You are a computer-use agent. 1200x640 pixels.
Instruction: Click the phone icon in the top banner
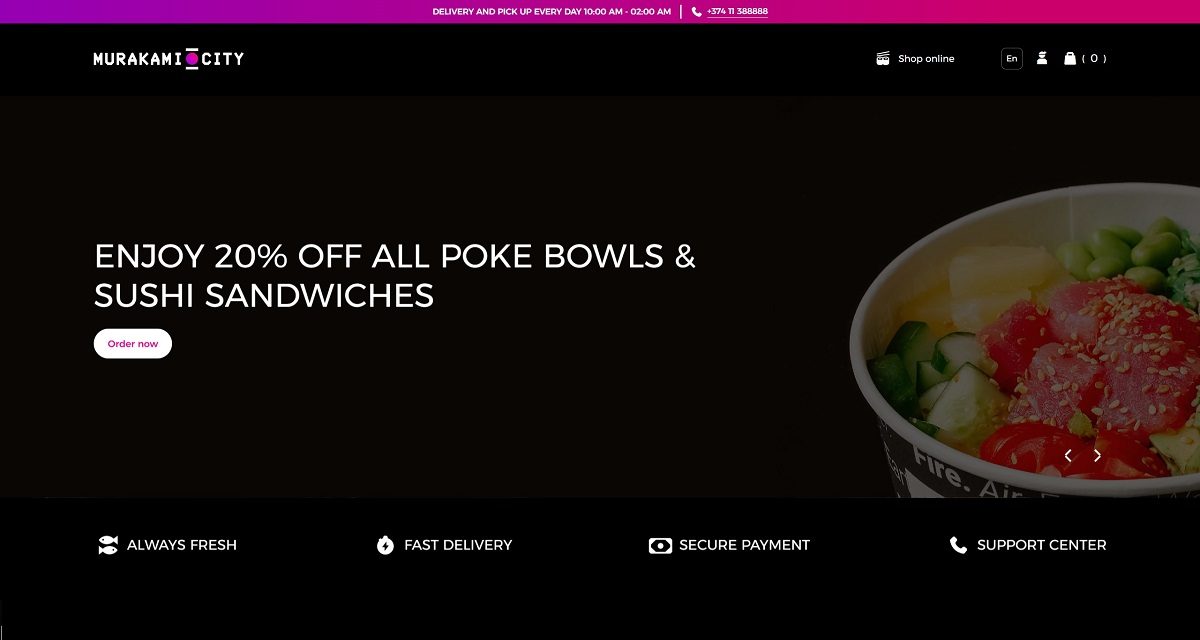[x=696, y=12]
